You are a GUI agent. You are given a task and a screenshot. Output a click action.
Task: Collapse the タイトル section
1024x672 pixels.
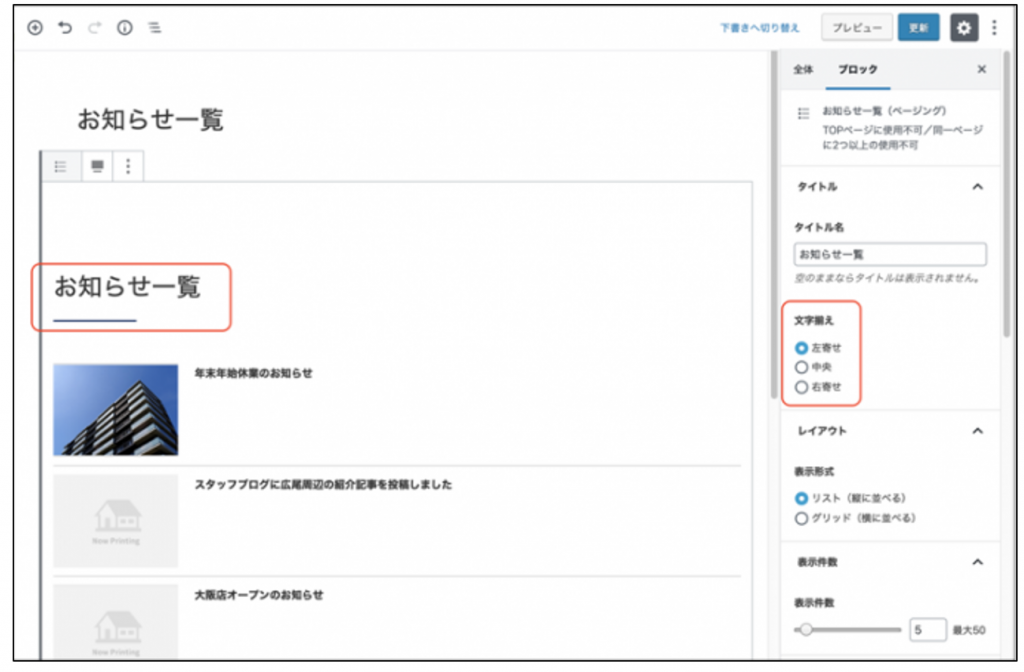point(977,187)
